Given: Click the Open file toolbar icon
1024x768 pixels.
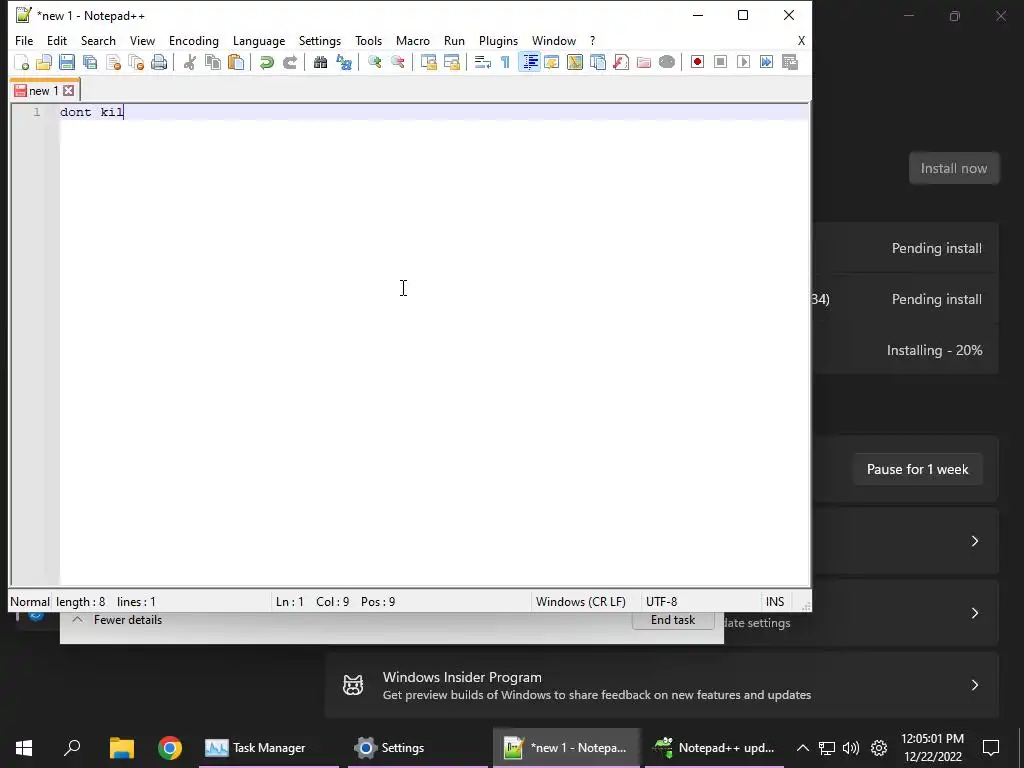Looking at the screenshot, I should (44, 62).
